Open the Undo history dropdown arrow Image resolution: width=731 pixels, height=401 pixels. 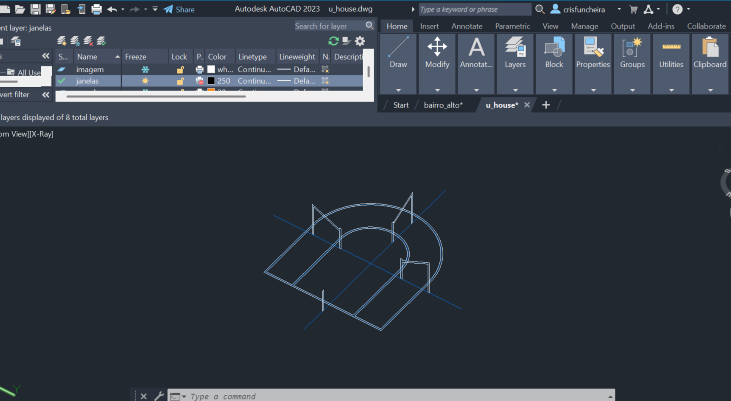[x=123, y=9]
